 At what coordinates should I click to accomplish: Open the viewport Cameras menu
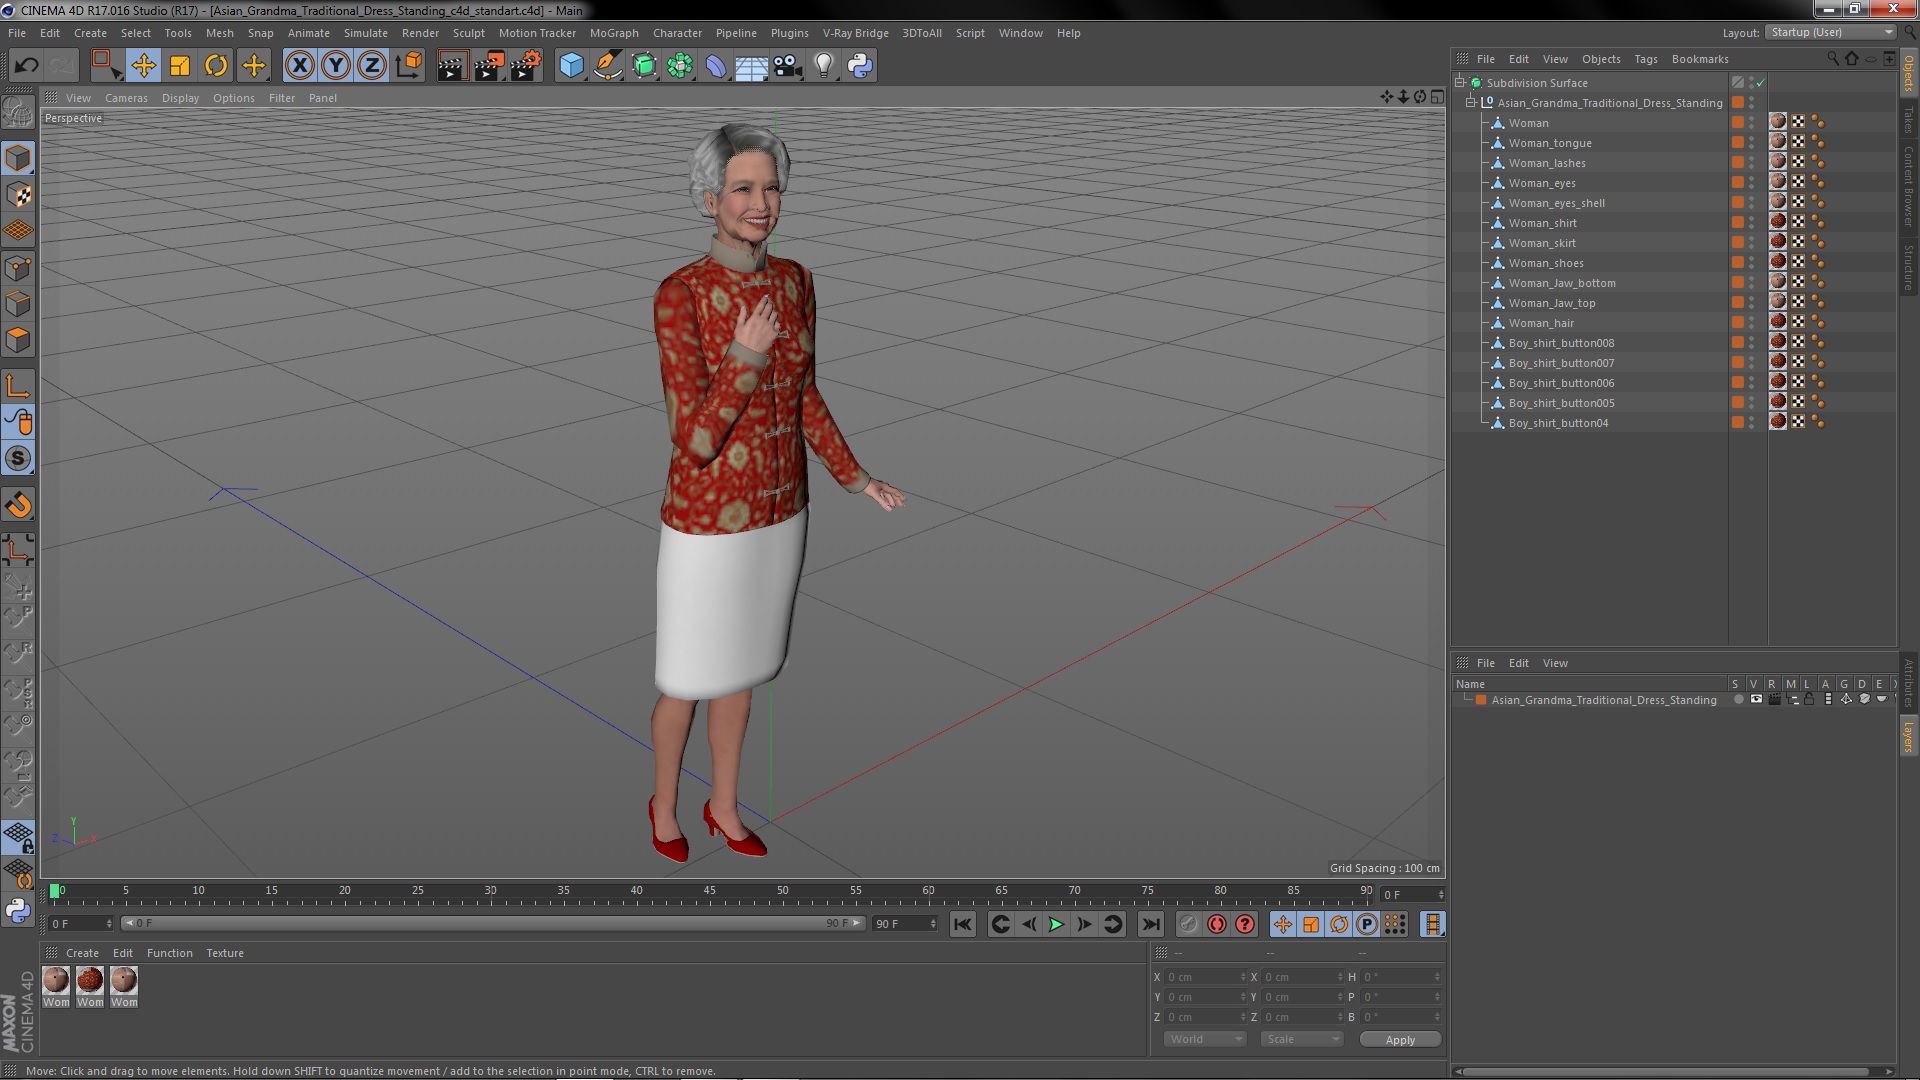pyautogui.click(x=126, y=98)
